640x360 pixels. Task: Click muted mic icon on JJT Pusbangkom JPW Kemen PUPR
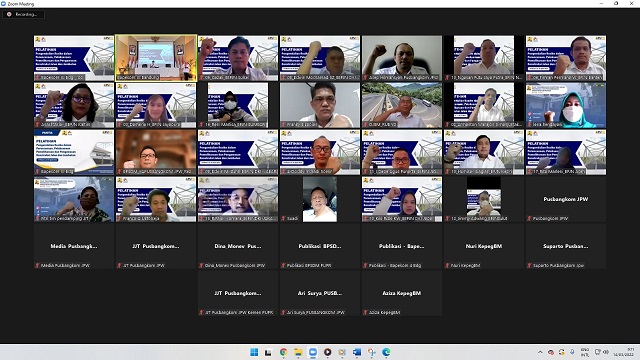pyautogui.click(x=201, y=313)
